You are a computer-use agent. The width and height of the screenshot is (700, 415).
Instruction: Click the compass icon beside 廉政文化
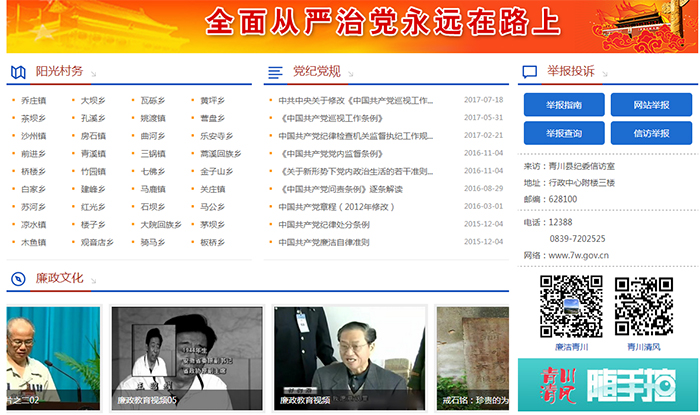(18, 278)
